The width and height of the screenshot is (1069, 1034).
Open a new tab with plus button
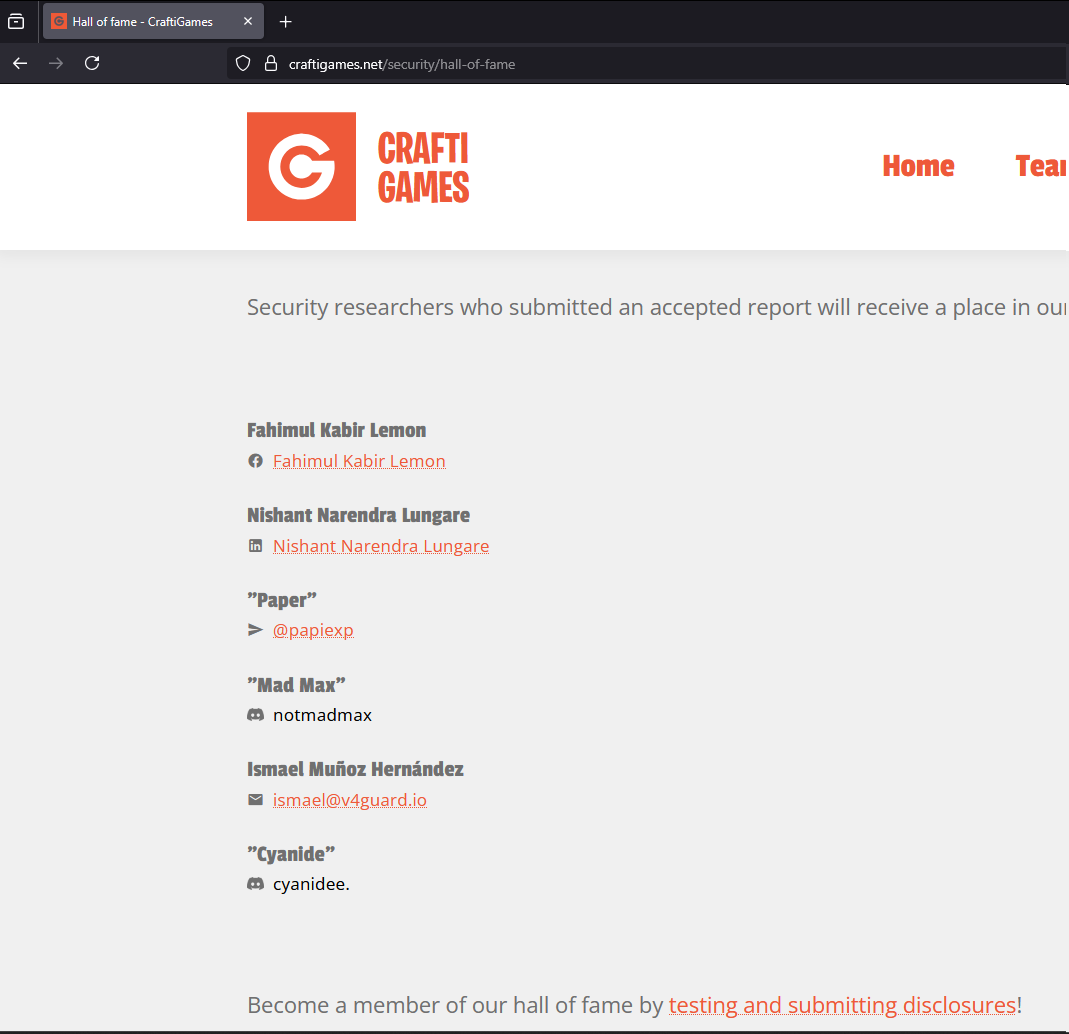[x=286, y=21]
